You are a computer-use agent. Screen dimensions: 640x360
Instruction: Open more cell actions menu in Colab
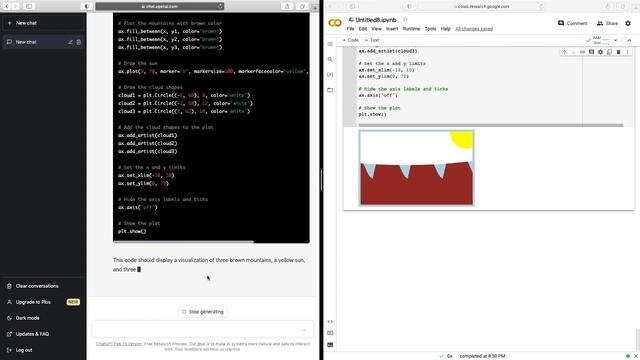coord(627,52)
